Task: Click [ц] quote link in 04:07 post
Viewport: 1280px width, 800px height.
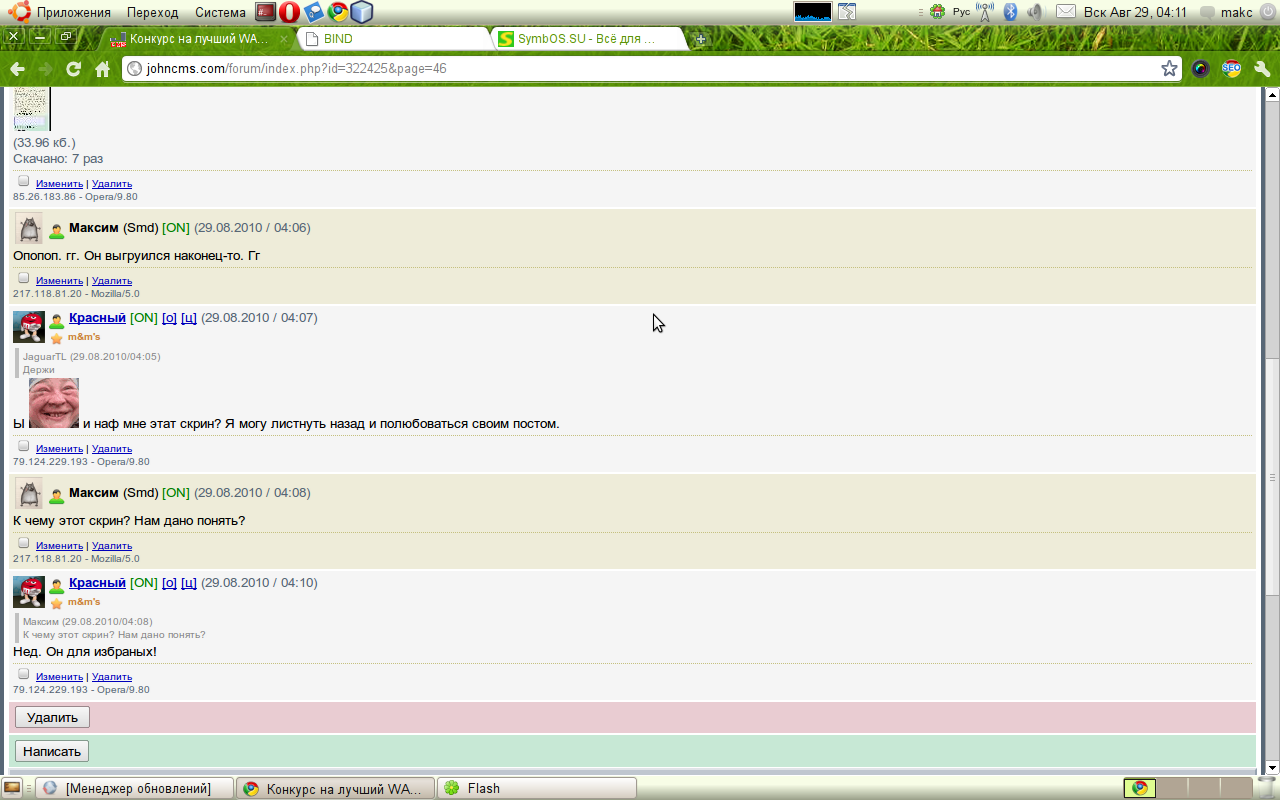Action: pos(188,318)
